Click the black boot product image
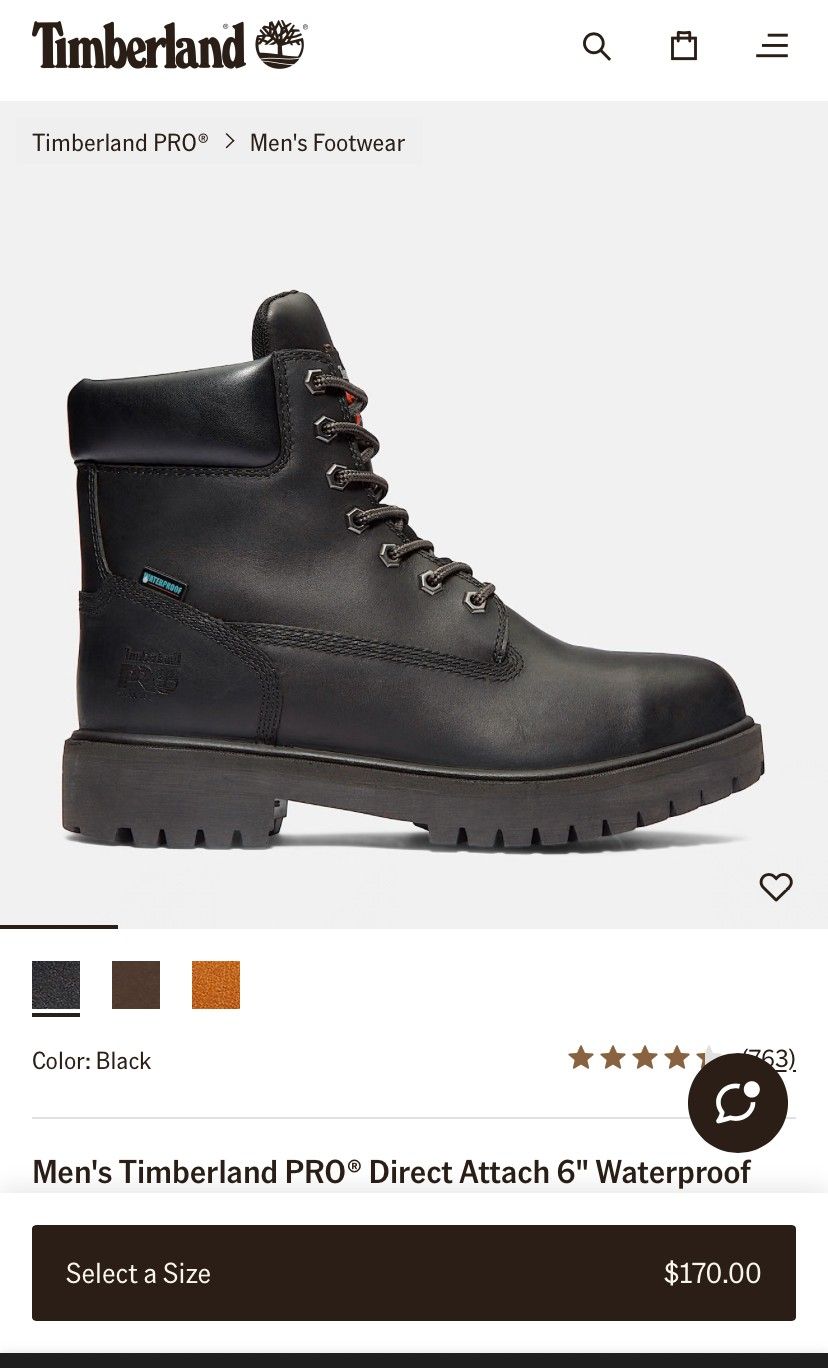The width and height of the screenshot is (828, 1368). (x=414, y=570)
